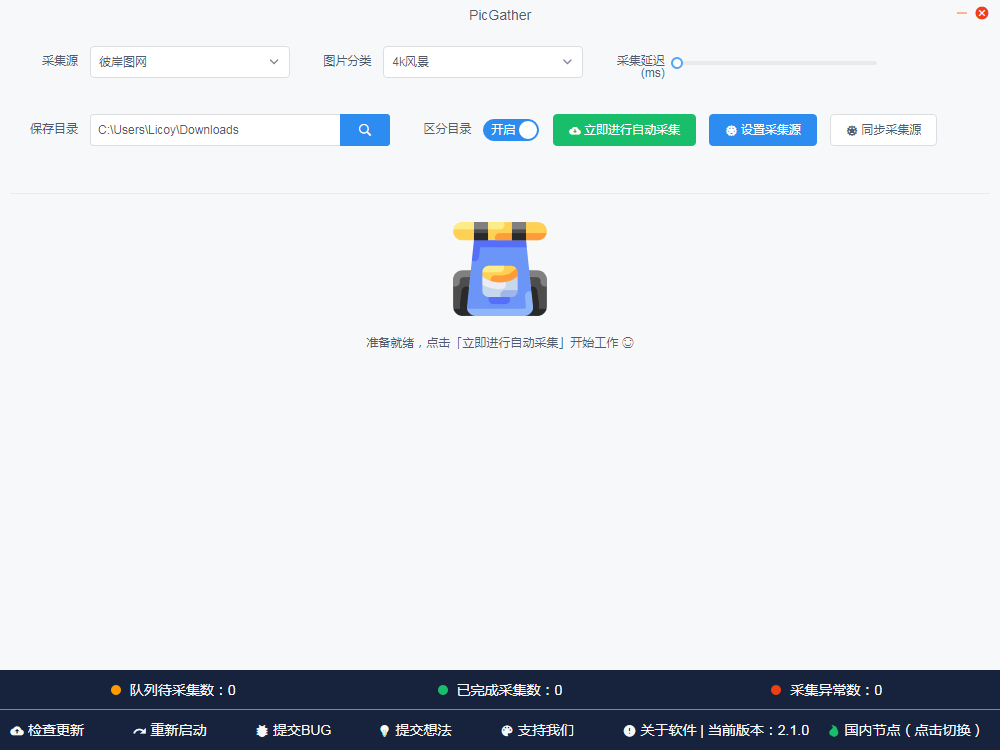
Task: Toggle the 区分目录 switch off
Action: (x=510, y=130)
